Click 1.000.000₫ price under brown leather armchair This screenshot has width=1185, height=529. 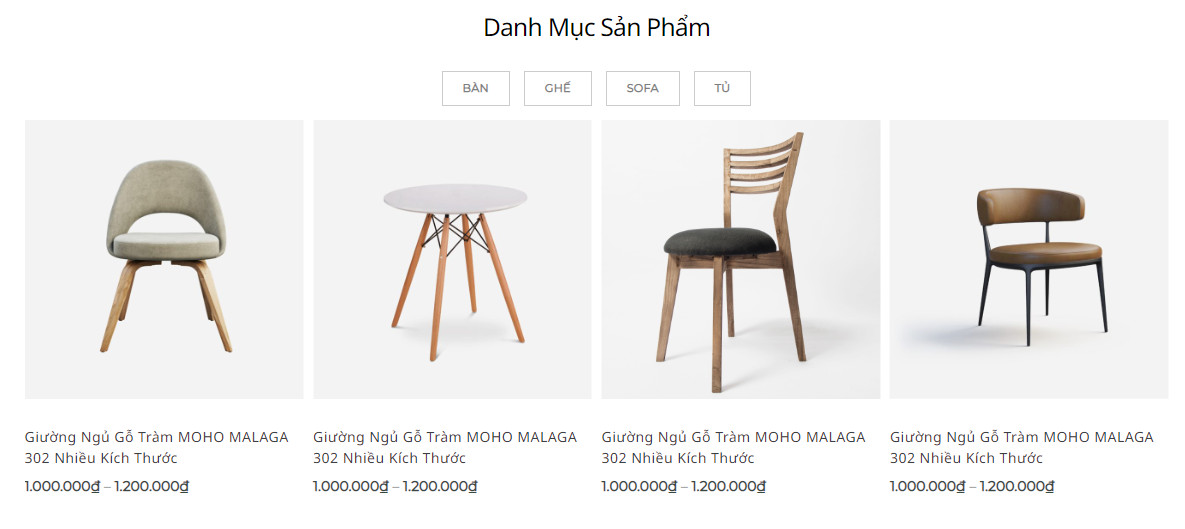click(927, 486)
